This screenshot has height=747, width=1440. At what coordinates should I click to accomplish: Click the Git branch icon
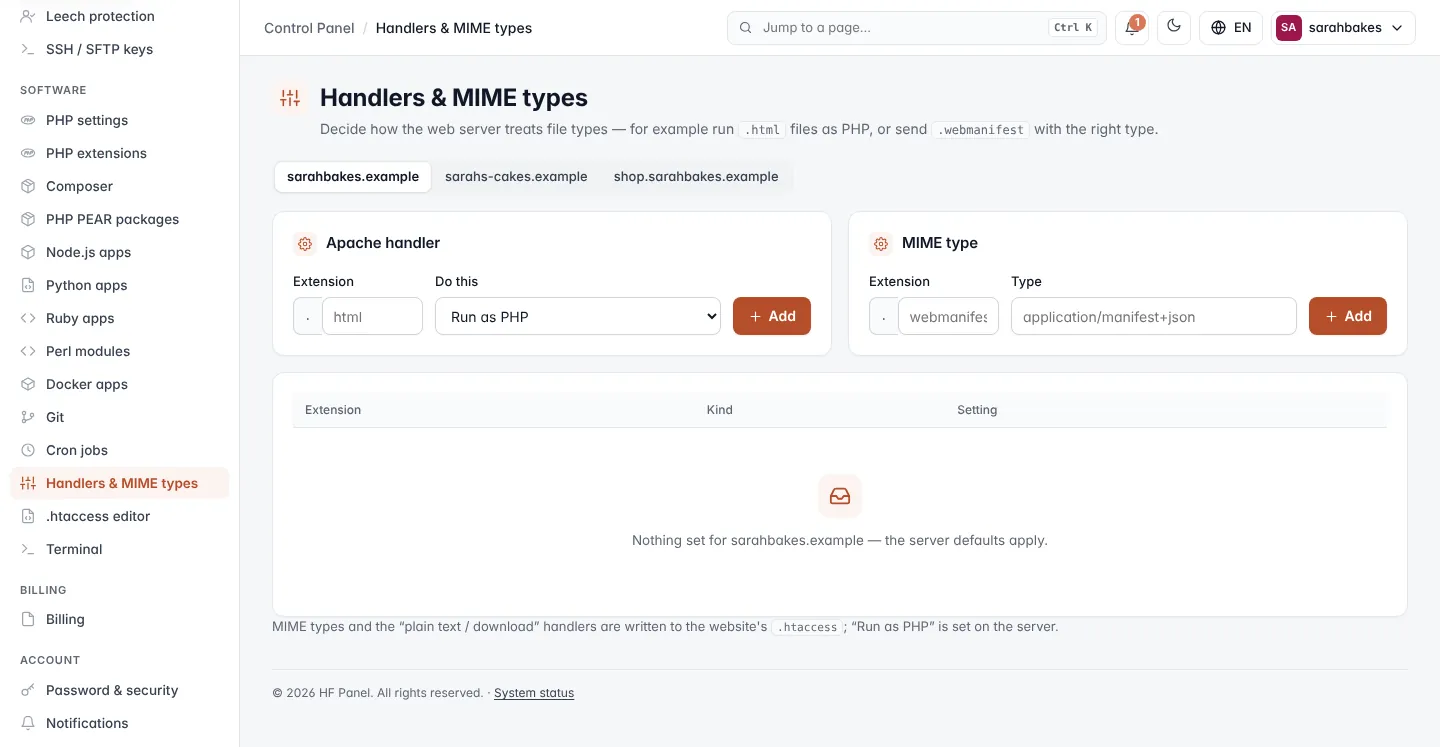[x=28, y=417]
